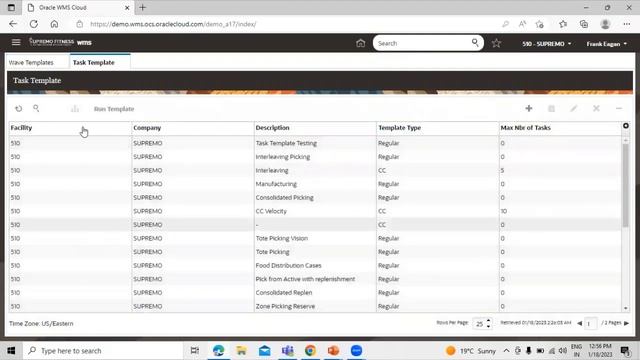
Task: Select the CC Velocity row
Action: tap(315, 211)
